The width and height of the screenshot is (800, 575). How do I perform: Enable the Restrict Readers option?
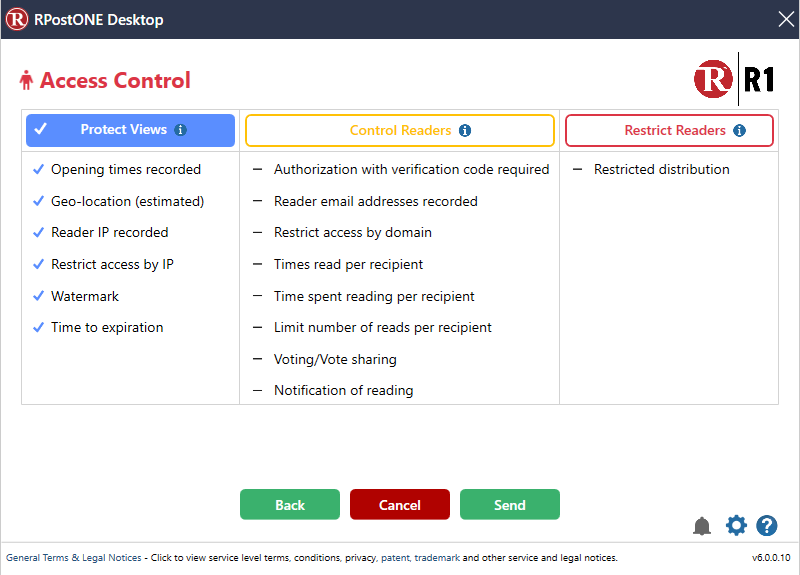tap(669, 131)
